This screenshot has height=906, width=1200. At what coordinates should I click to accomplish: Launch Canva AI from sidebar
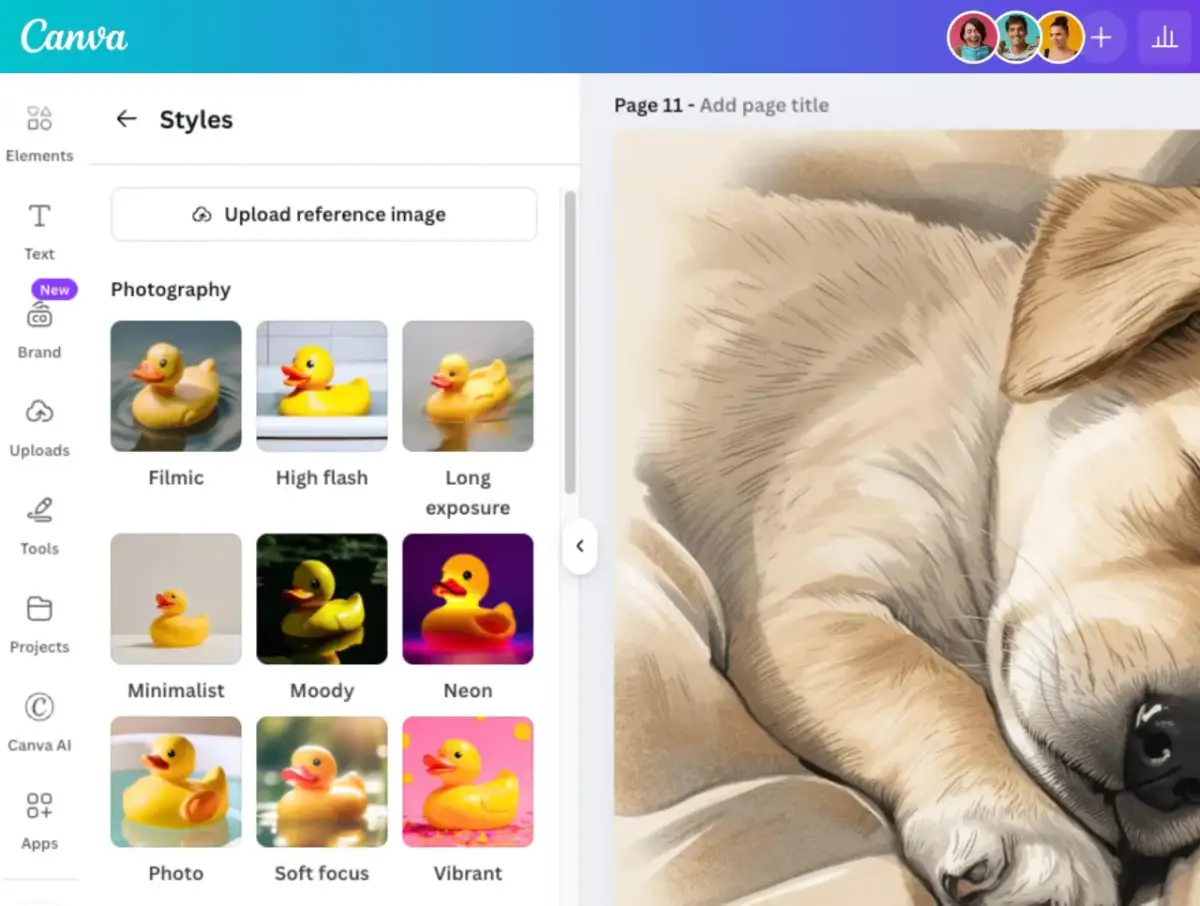pos(39,708)
